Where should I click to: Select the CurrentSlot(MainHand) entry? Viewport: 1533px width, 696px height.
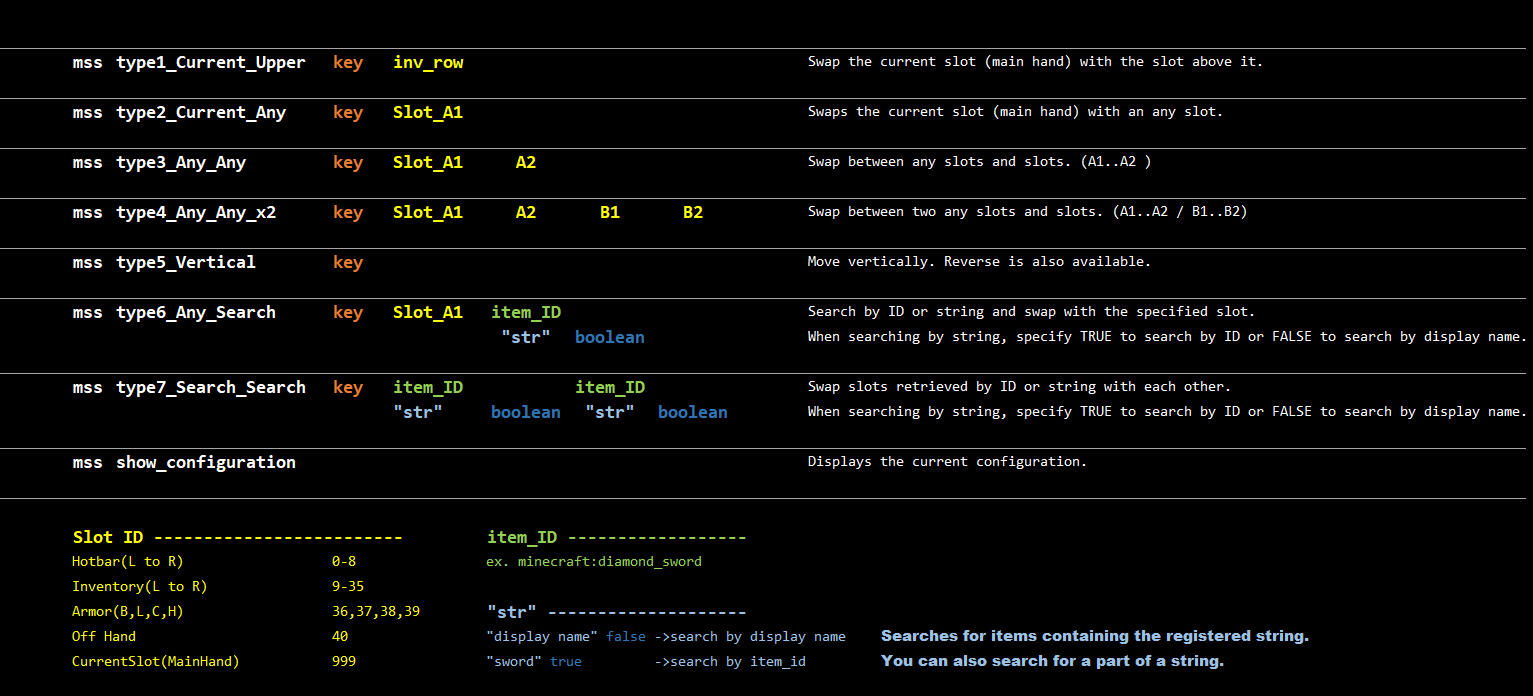(x=156, y=661)
